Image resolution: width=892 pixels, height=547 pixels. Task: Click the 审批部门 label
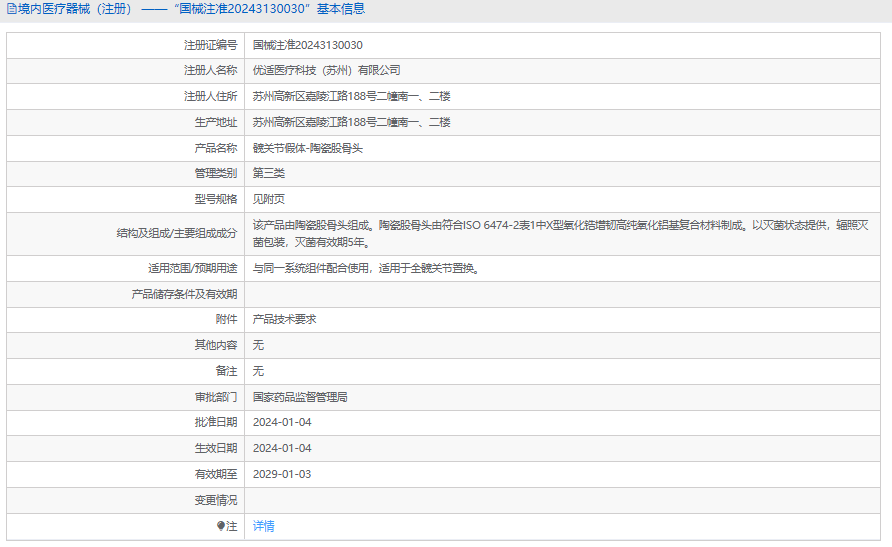coord(216,397)
